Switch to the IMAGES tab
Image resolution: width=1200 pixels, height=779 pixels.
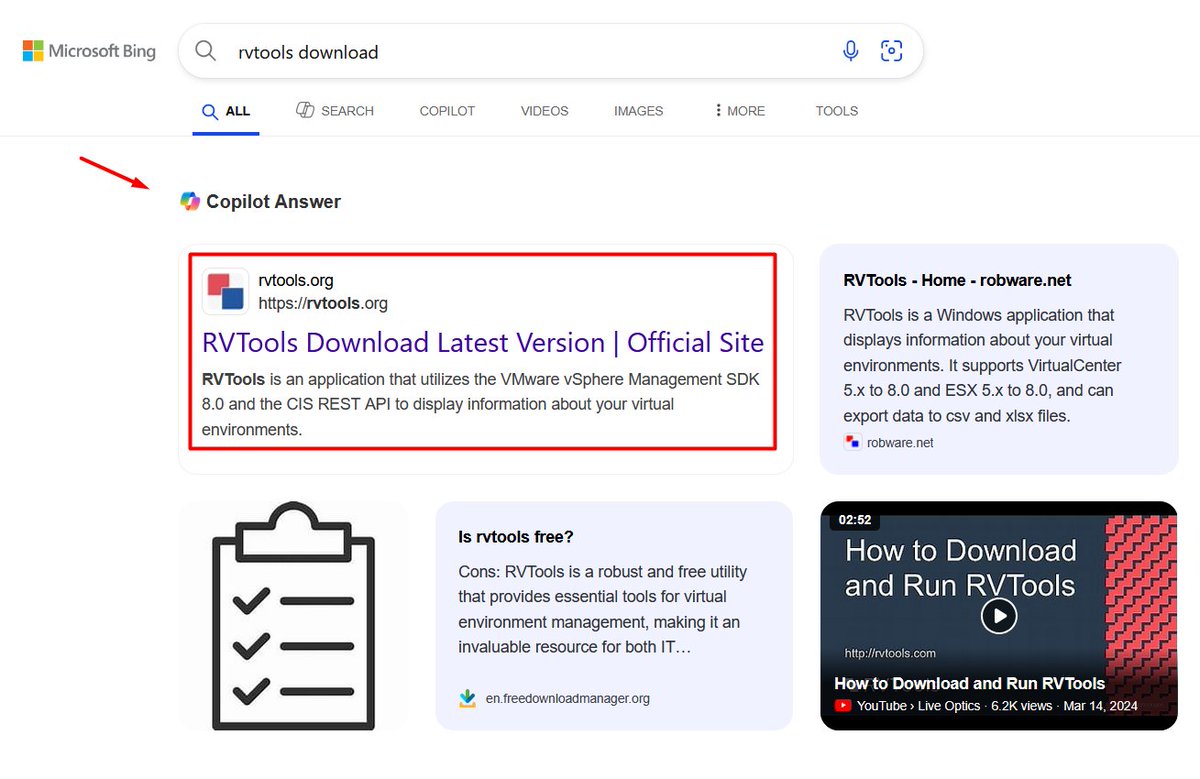click(x=638, y=111)
